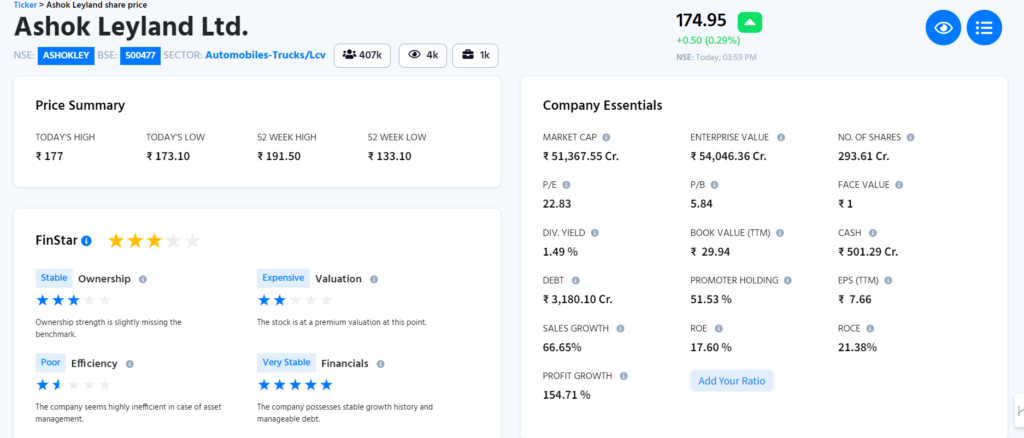Click today's low value ₹ 173.10
The width and height of the screenshot is (1024, 438).
[x=168, y=157]
